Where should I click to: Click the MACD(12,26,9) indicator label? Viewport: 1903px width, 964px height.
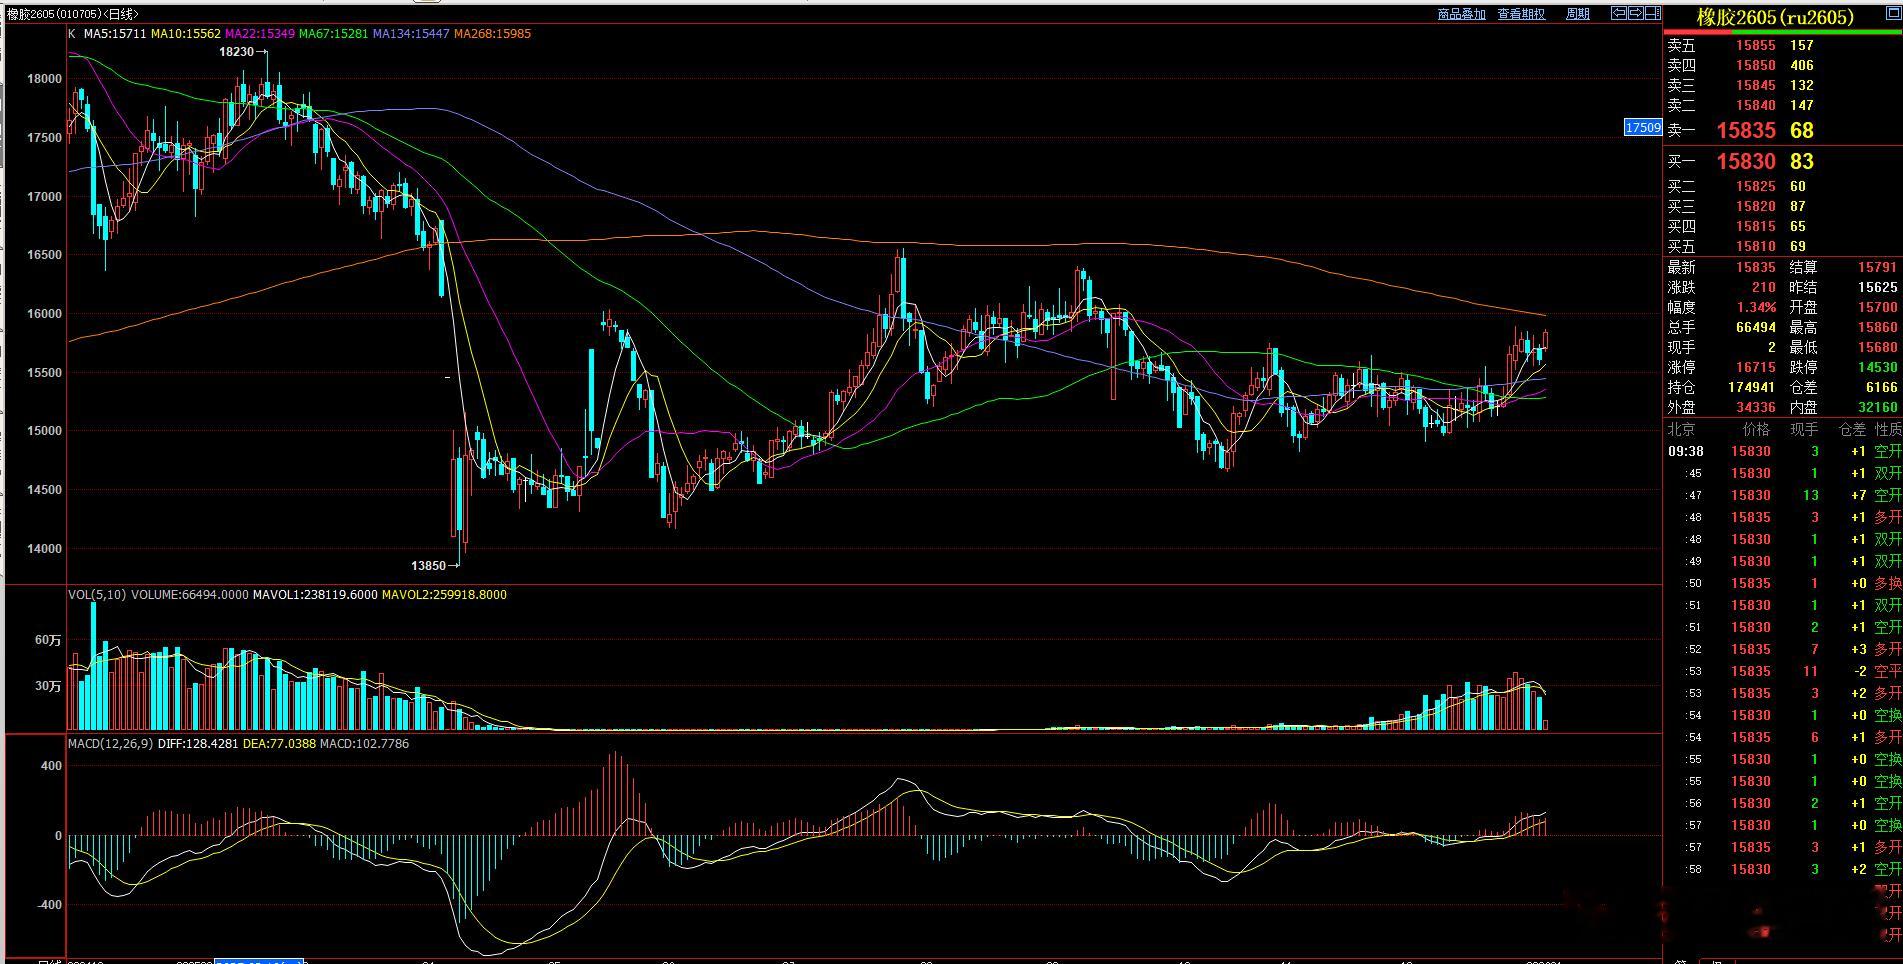tap(111, 744)
